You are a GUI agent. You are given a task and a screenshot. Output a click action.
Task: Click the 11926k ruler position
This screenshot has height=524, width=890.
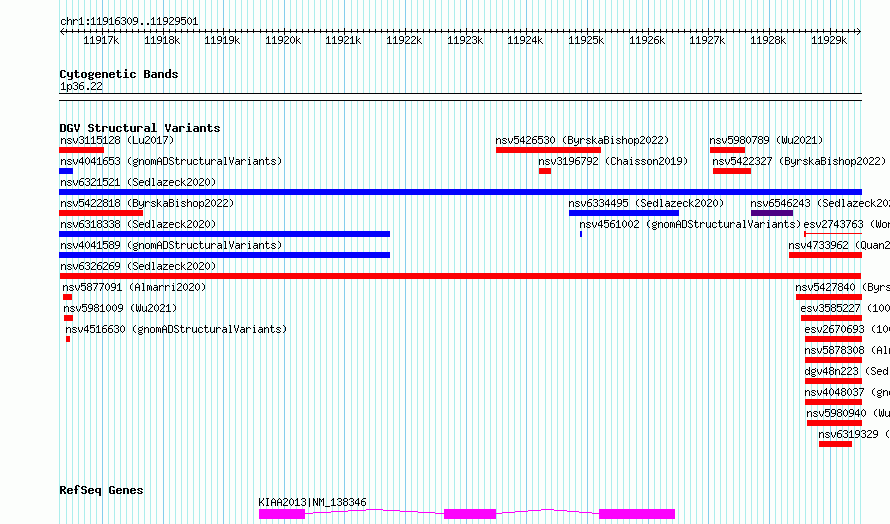[x=647, y=40]
